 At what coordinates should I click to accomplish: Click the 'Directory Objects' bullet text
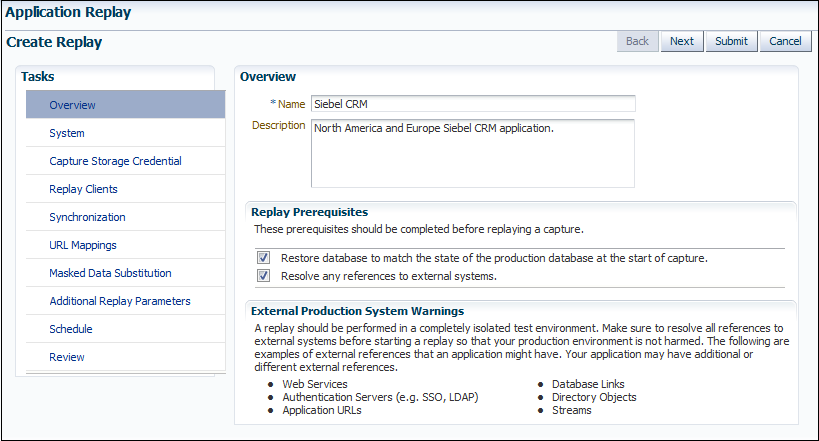click(594, 397)
